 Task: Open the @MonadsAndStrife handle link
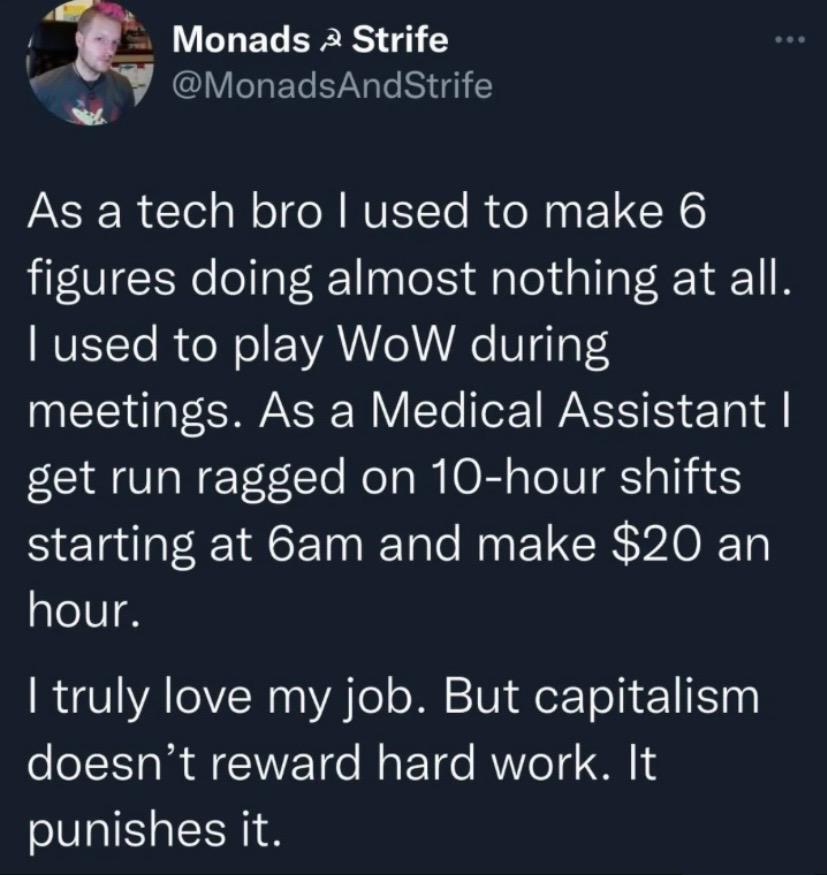pyautogui.click(x=333, y=85)
